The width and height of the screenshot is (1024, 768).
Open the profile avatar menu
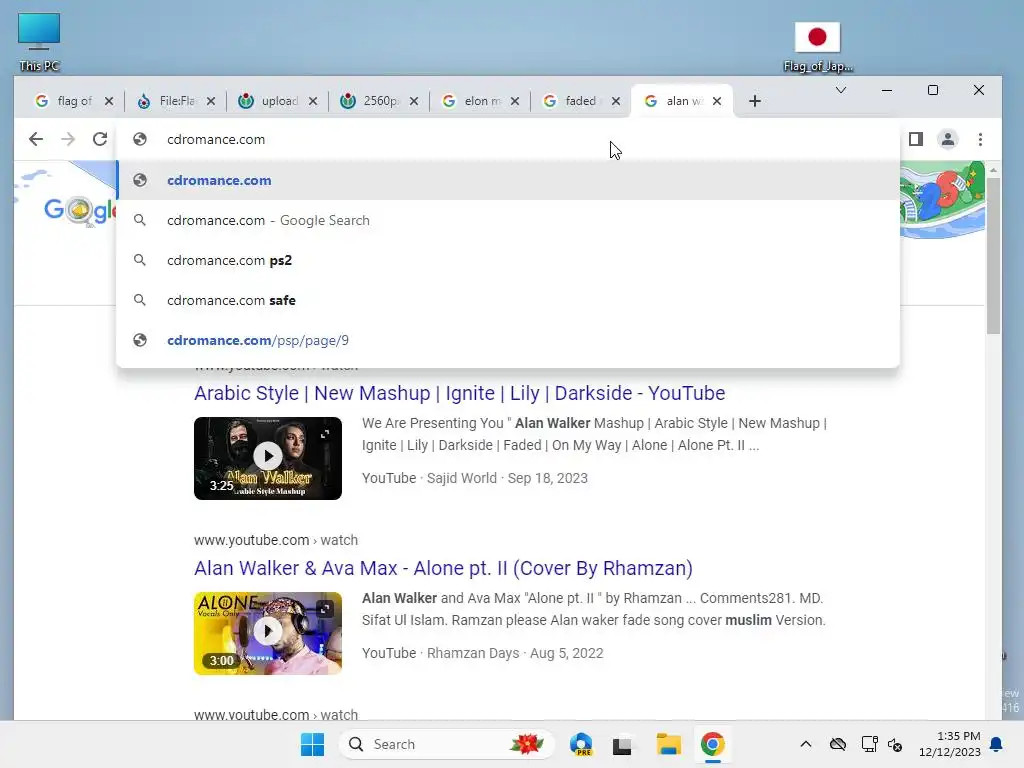(948, 139)
